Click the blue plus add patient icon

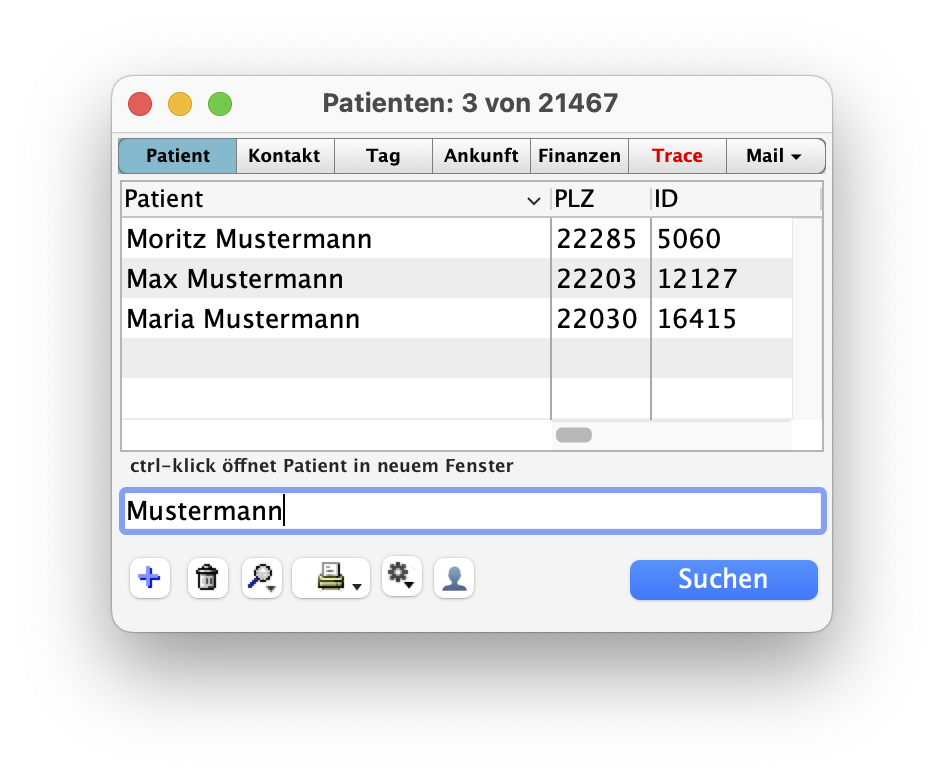click(150, 578)
